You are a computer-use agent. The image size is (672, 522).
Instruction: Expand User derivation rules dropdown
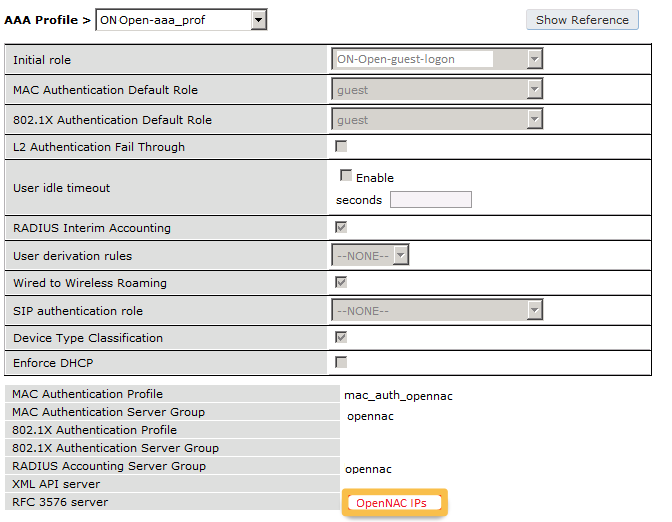tap(371, 256)
